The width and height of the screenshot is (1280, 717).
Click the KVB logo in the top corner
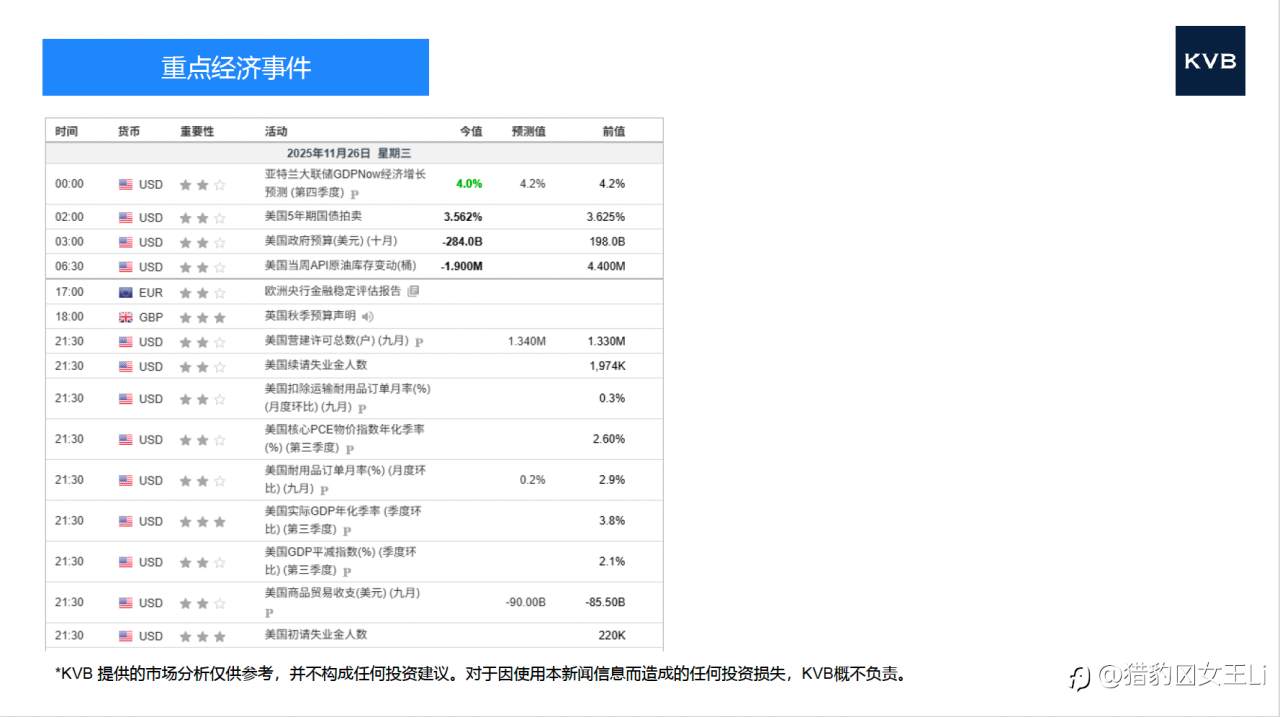(1210, 61)
